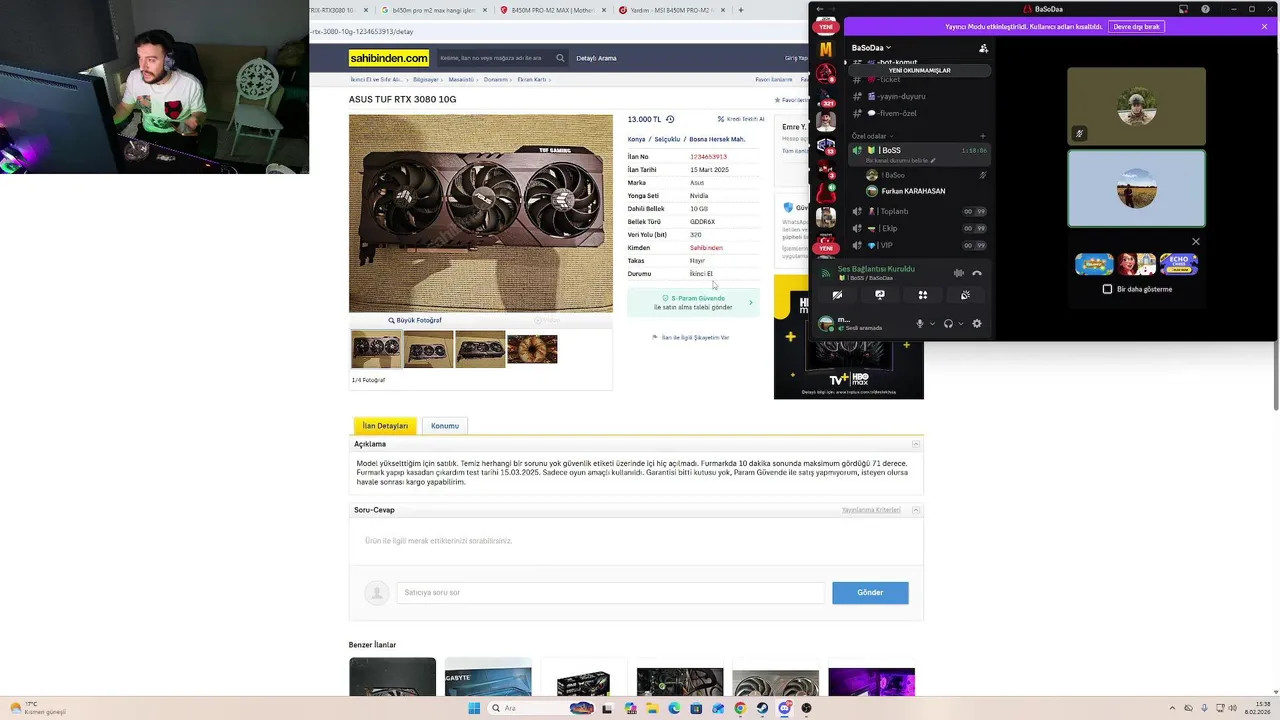Close the Discord activity suggestions panel

tap(1195, 241)
